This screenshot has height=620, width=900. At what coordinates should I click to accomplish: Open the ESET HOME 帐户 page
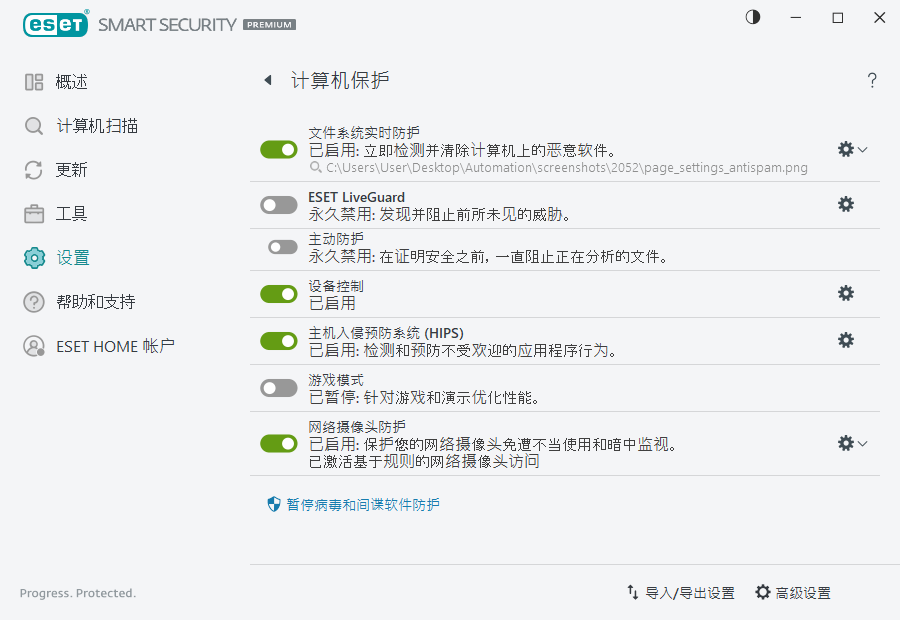33,346
